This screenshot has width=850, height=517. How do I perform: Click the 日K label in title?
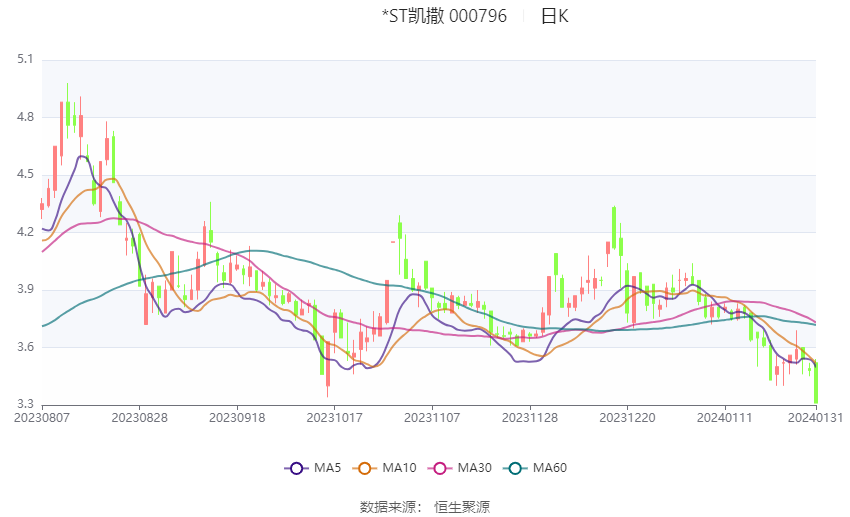pos(555,16)
